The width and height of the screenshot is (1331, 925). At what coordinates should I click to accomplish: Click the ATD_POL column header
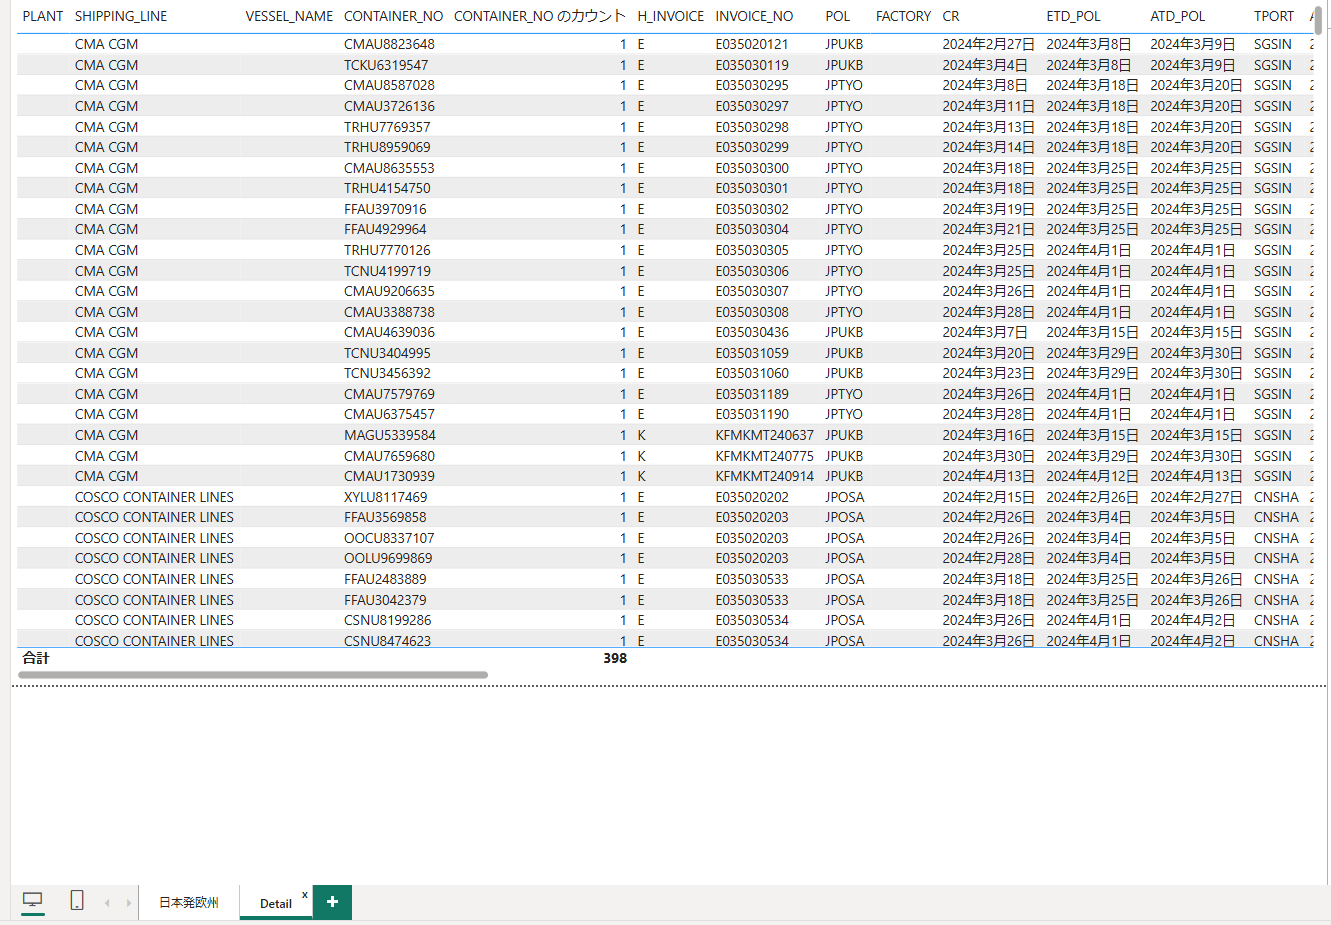[1177, 16]
